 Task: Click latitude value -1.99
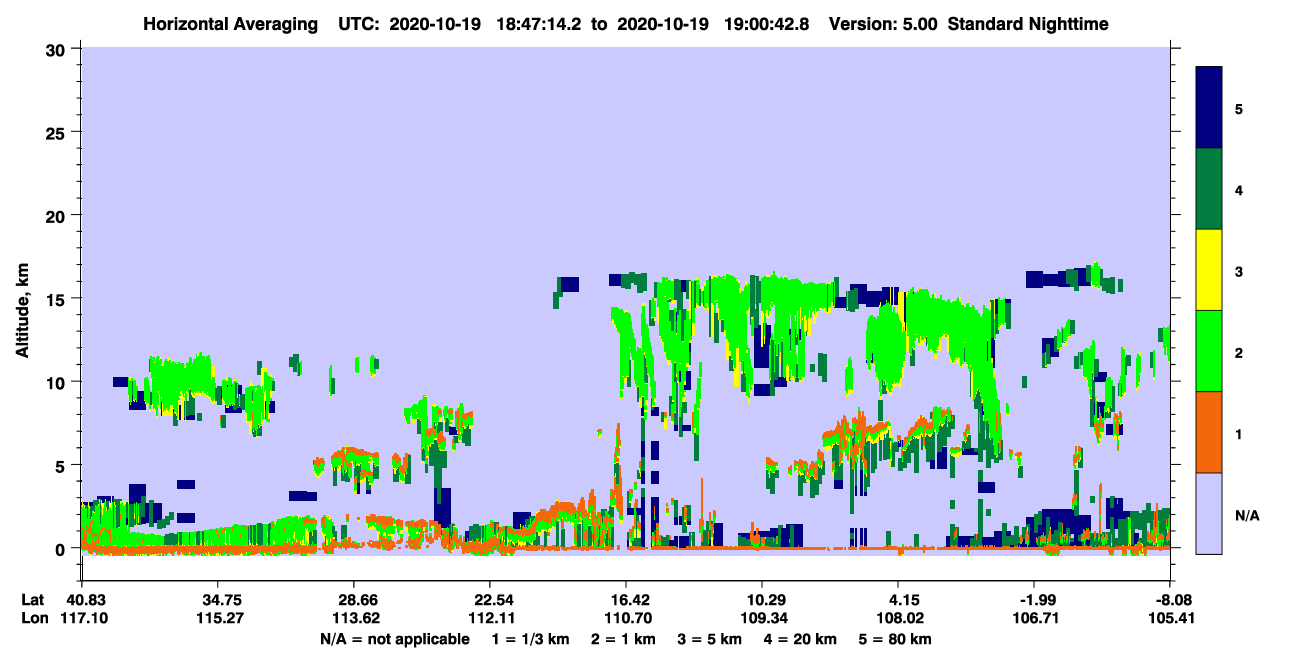click(x=1034, y=600)
